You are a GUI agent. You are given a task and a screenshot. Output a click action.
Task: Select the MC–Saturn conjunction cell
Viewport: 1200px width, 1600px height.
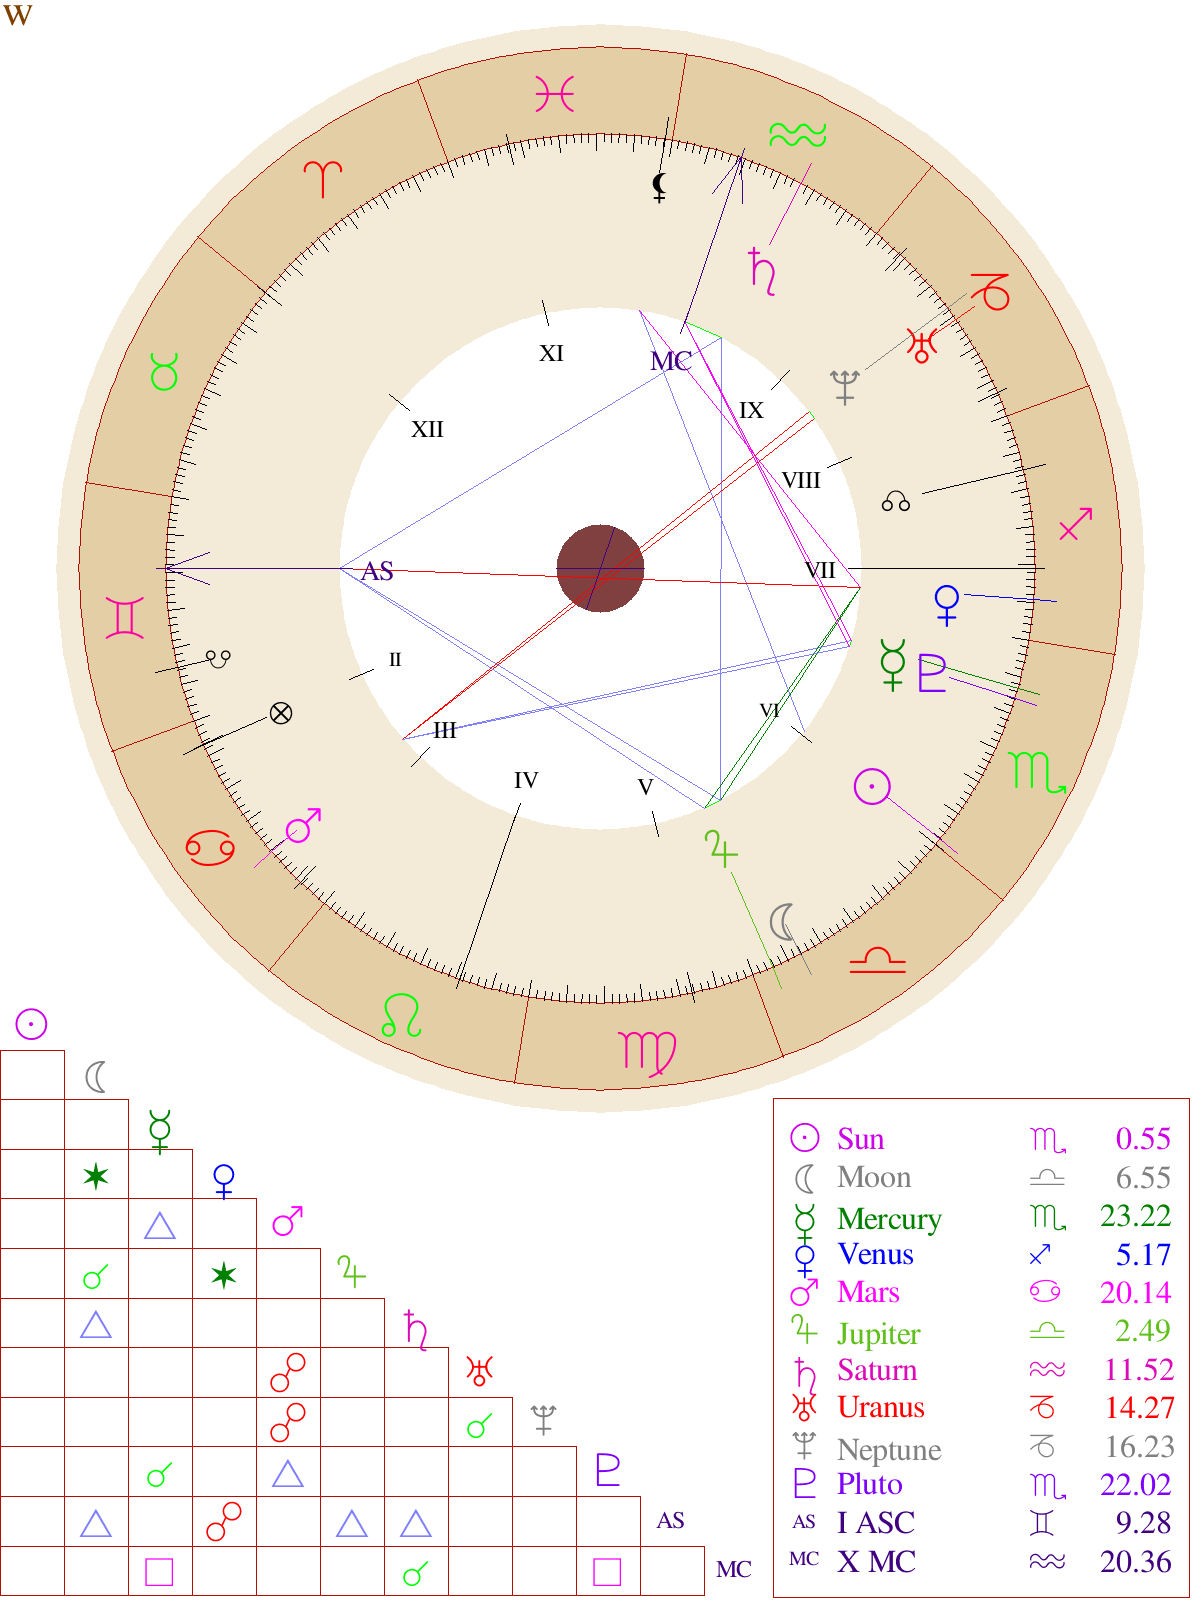pyautogui.click(x=416, y=1572)
